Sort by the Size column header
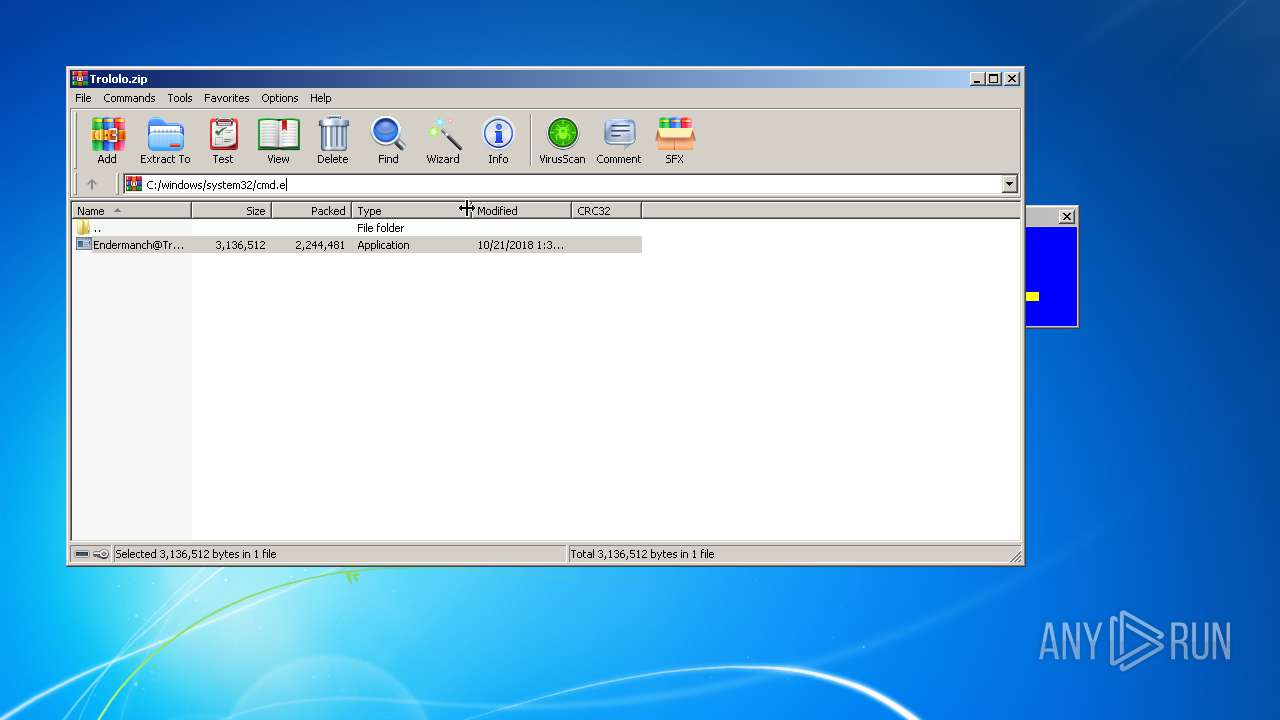The width and height of the screenshot is (1280, 720). (x=231, y=211)
